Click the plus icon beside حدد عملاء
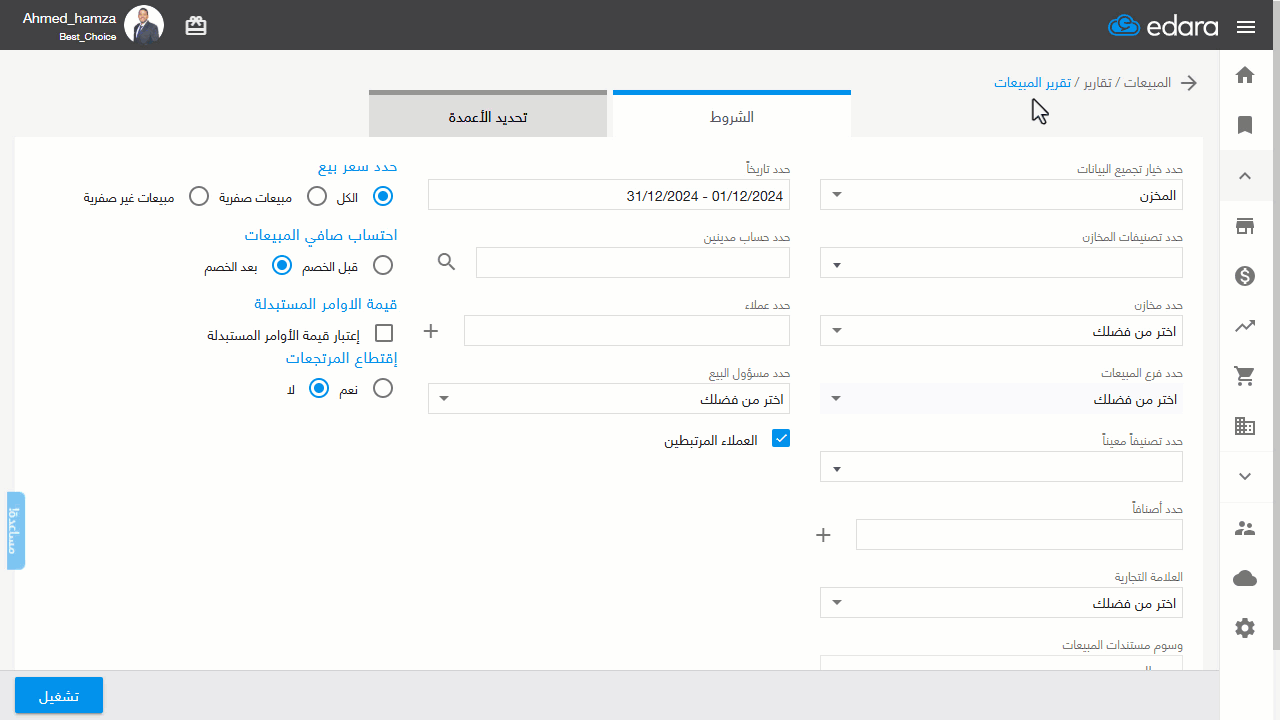The width and height of the screenshot is (1280, 720). 431,331
